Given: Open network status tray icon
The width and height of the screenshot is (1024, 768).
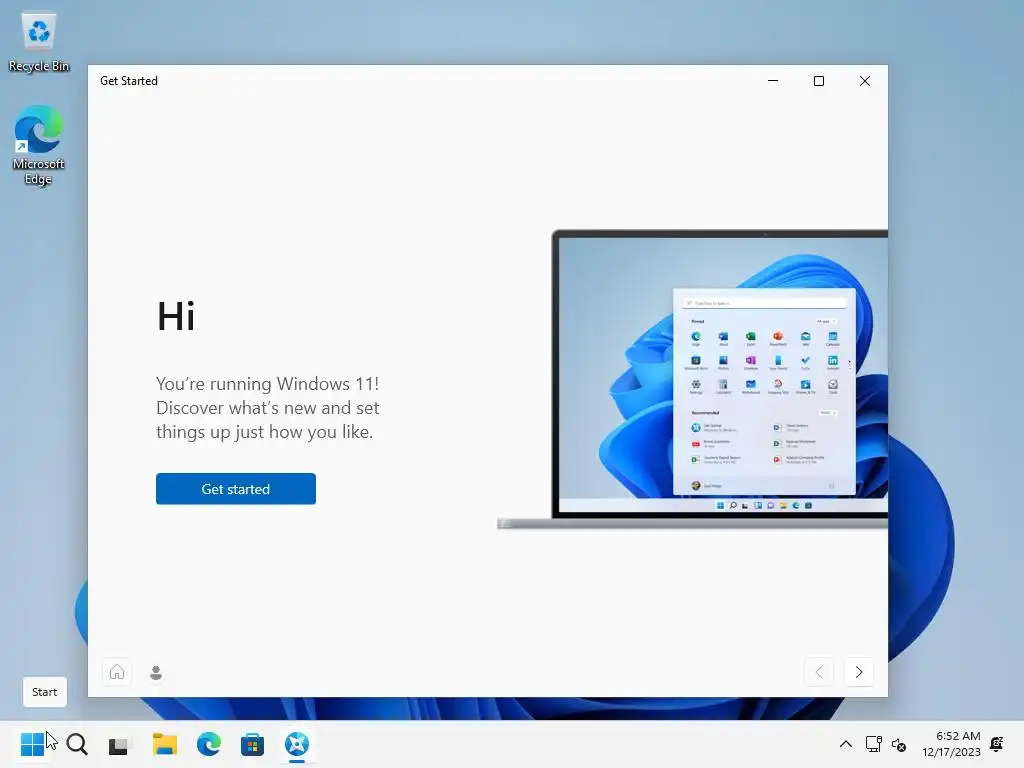Looking at the screenshot, I should coord(873,744).
